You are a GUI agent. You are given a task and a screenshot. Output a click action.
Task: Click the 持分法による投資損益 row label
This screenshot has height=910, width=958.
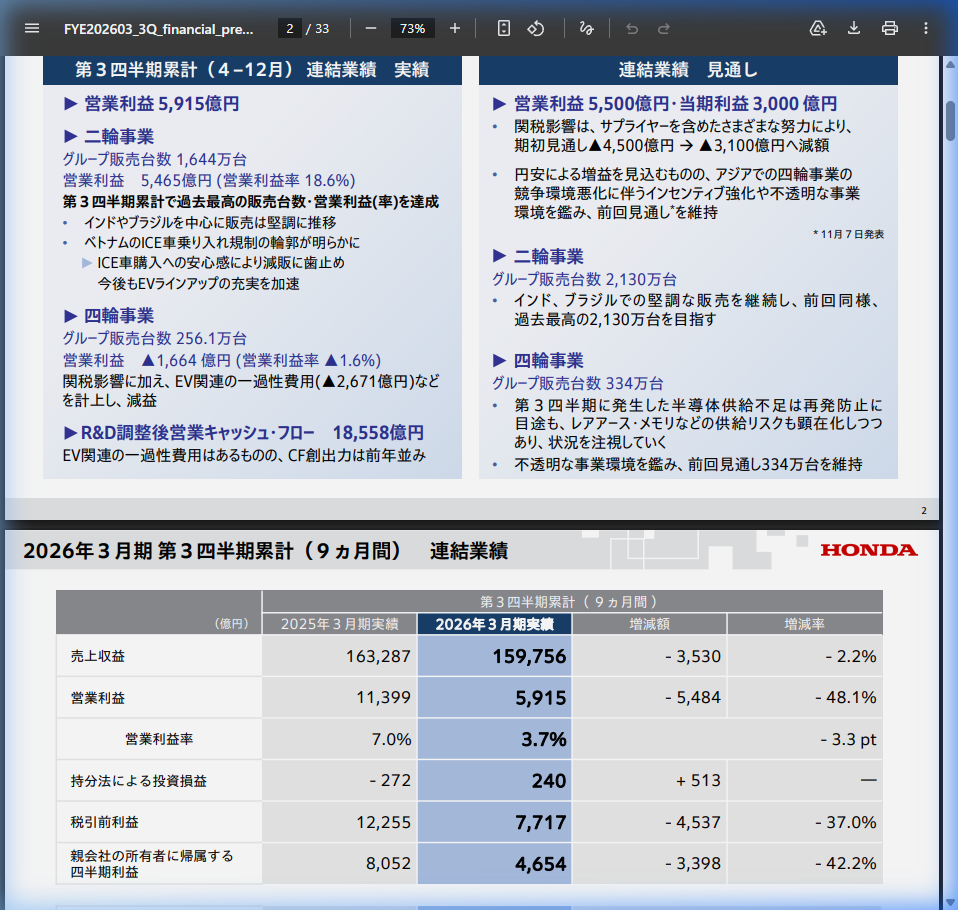139,780
